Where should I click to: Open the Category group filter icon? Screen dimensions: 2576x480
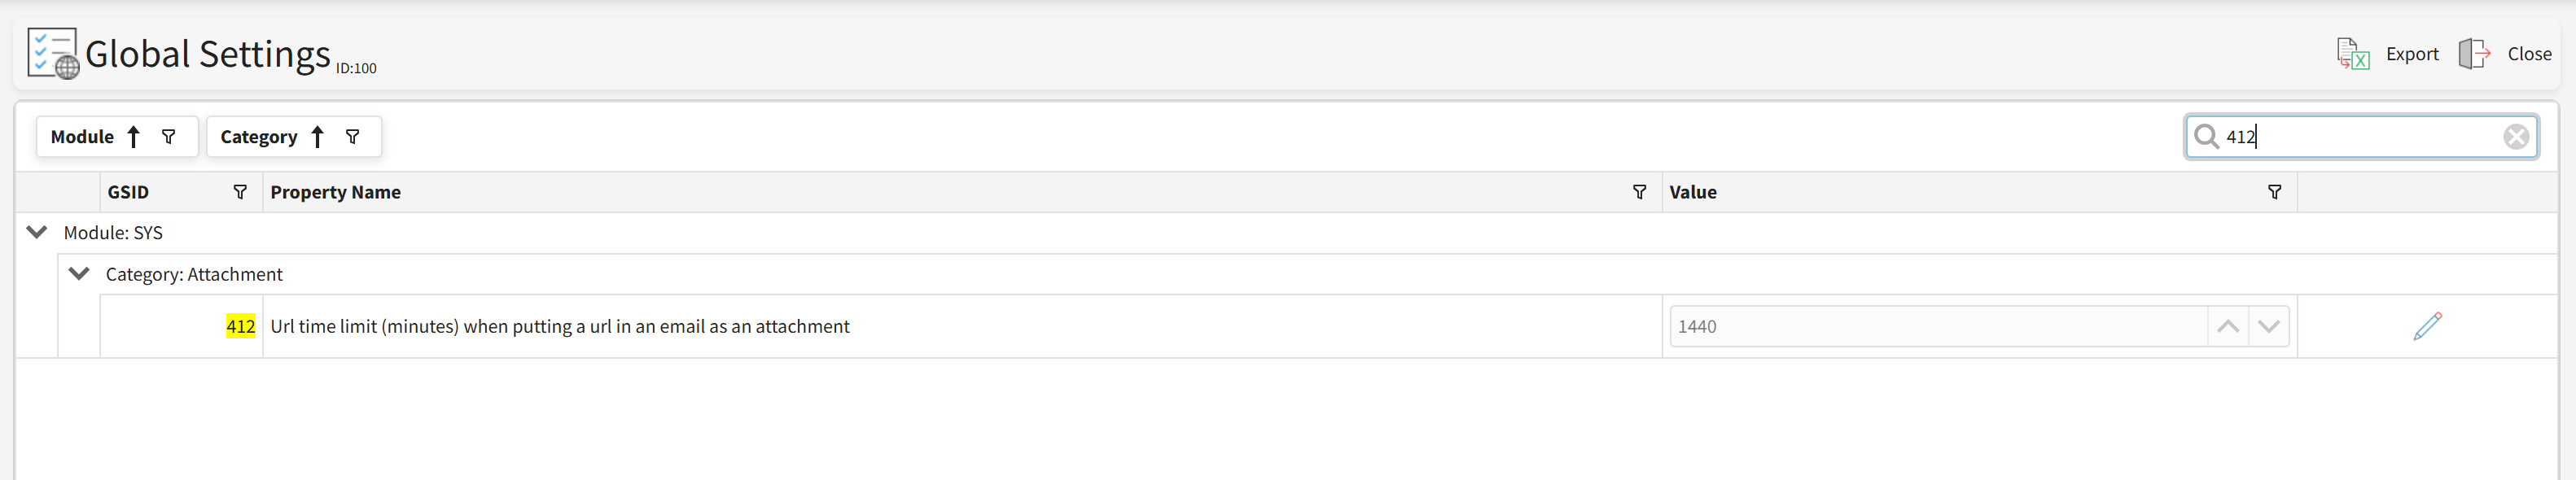coord(353,137)
